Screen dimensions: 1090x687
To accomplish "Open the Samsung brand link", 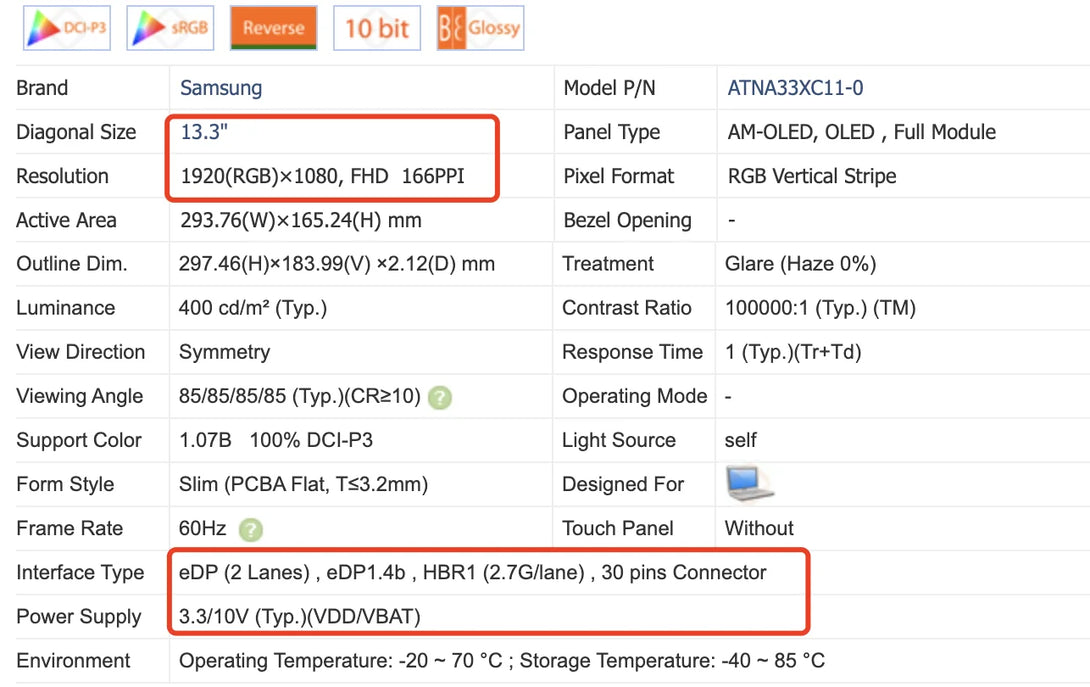I will pyautogui.click(x=221, y=88).
